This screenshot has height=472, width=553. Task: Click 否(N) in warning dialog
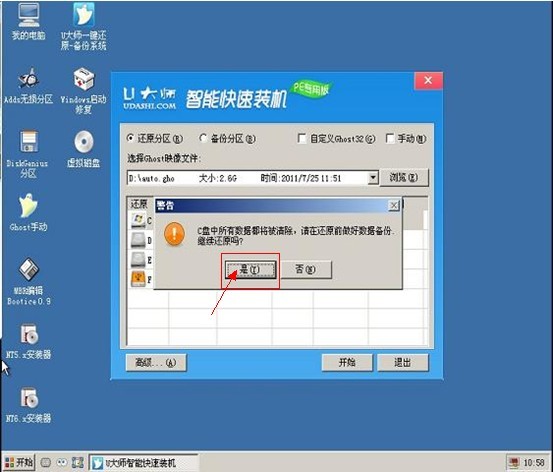click(306, 270)
